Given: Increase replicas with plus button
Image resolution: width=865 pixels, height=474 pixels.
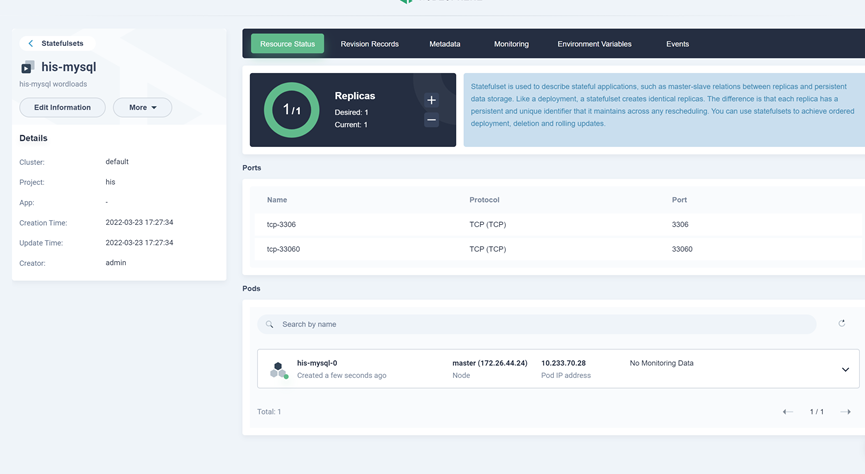Looking at the screenshot, I should tap(431, 100).
